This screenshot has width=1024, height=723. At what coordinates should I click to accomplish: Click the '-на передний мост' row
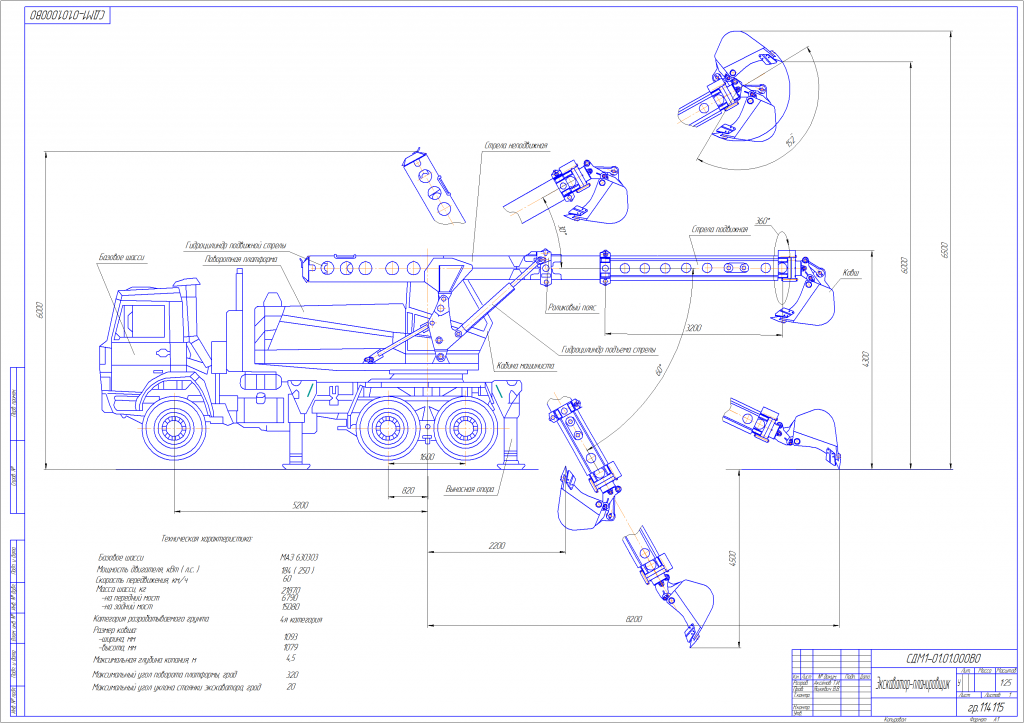coord(131,598)
